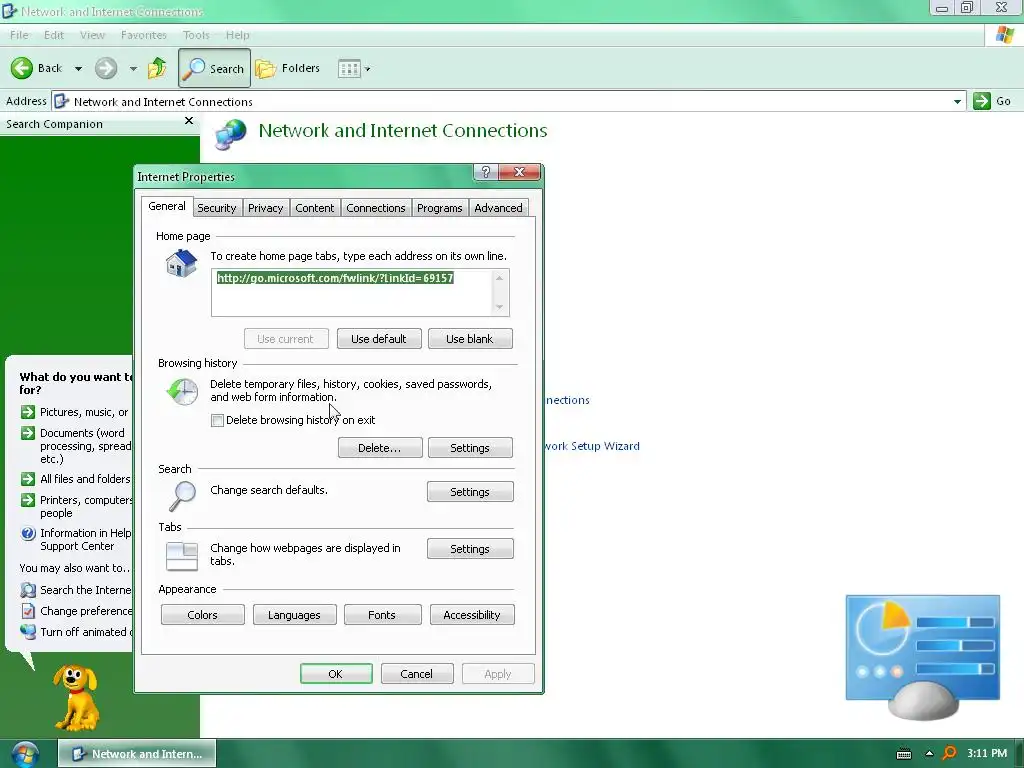Close the Search Companion pane
This screenshot has height=768, width=1024.
[189, 121]
